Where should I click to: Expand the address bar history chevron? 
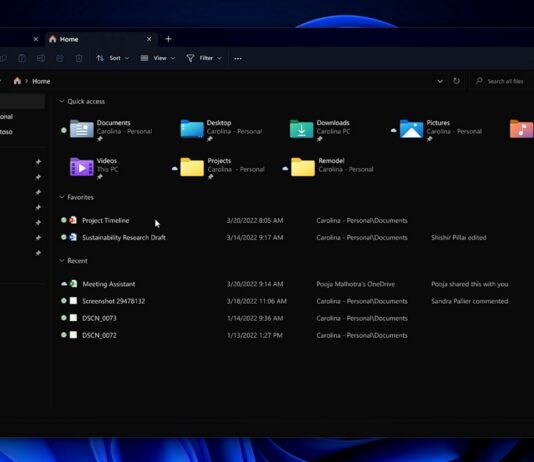tap(440, 81)
